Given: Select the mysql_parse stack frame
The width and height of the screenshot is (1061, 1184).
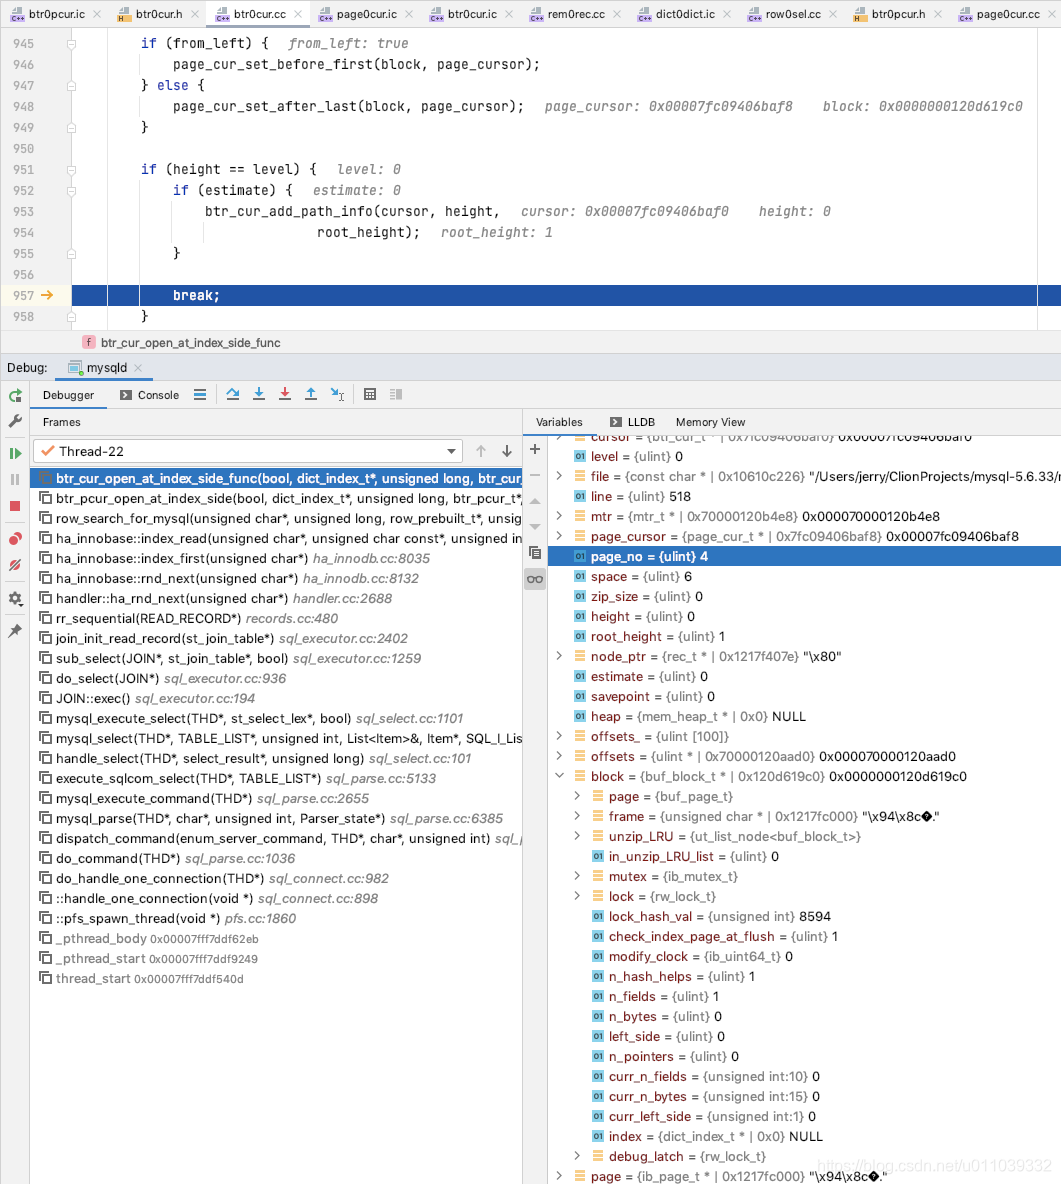Looking at the screenshot, I should (276, 819).
